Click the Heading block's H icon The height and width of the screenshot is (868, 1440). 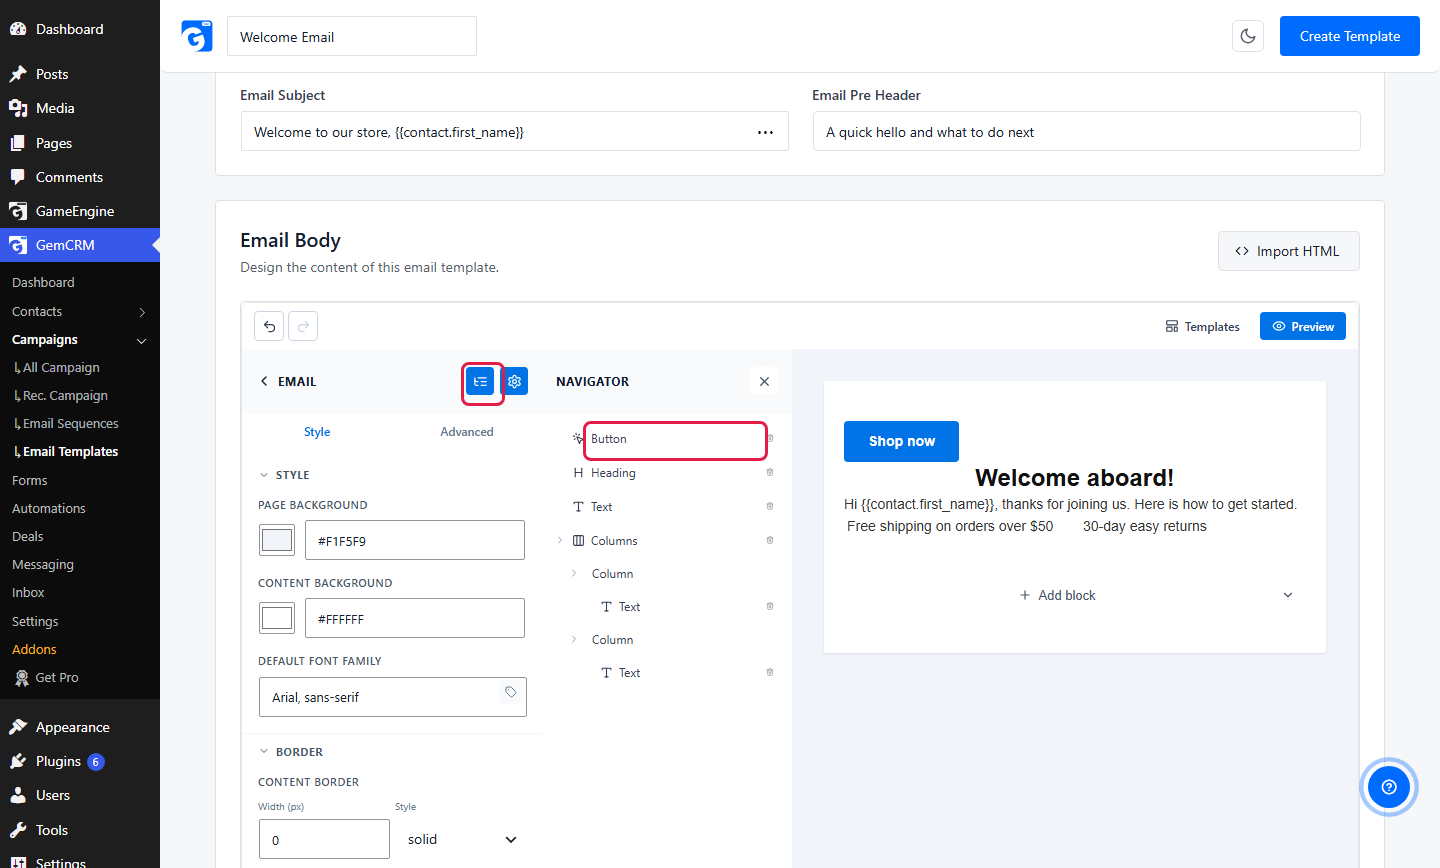tap(578, 473)
